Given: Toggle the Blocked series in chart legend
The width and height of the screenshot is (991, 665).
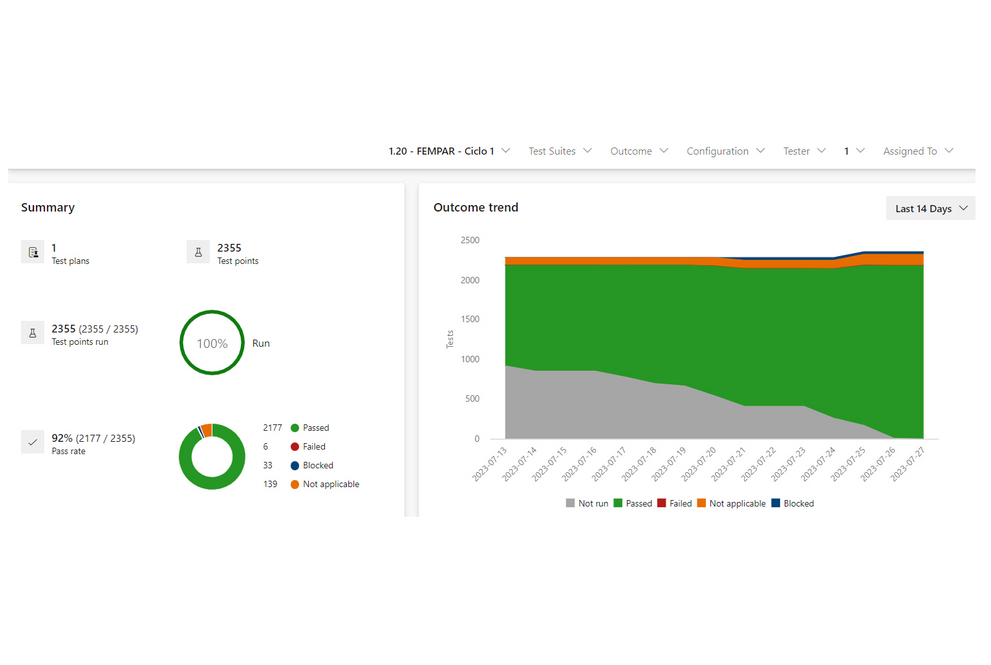Looking at the screenshot, I should click(x=792, y=504).
